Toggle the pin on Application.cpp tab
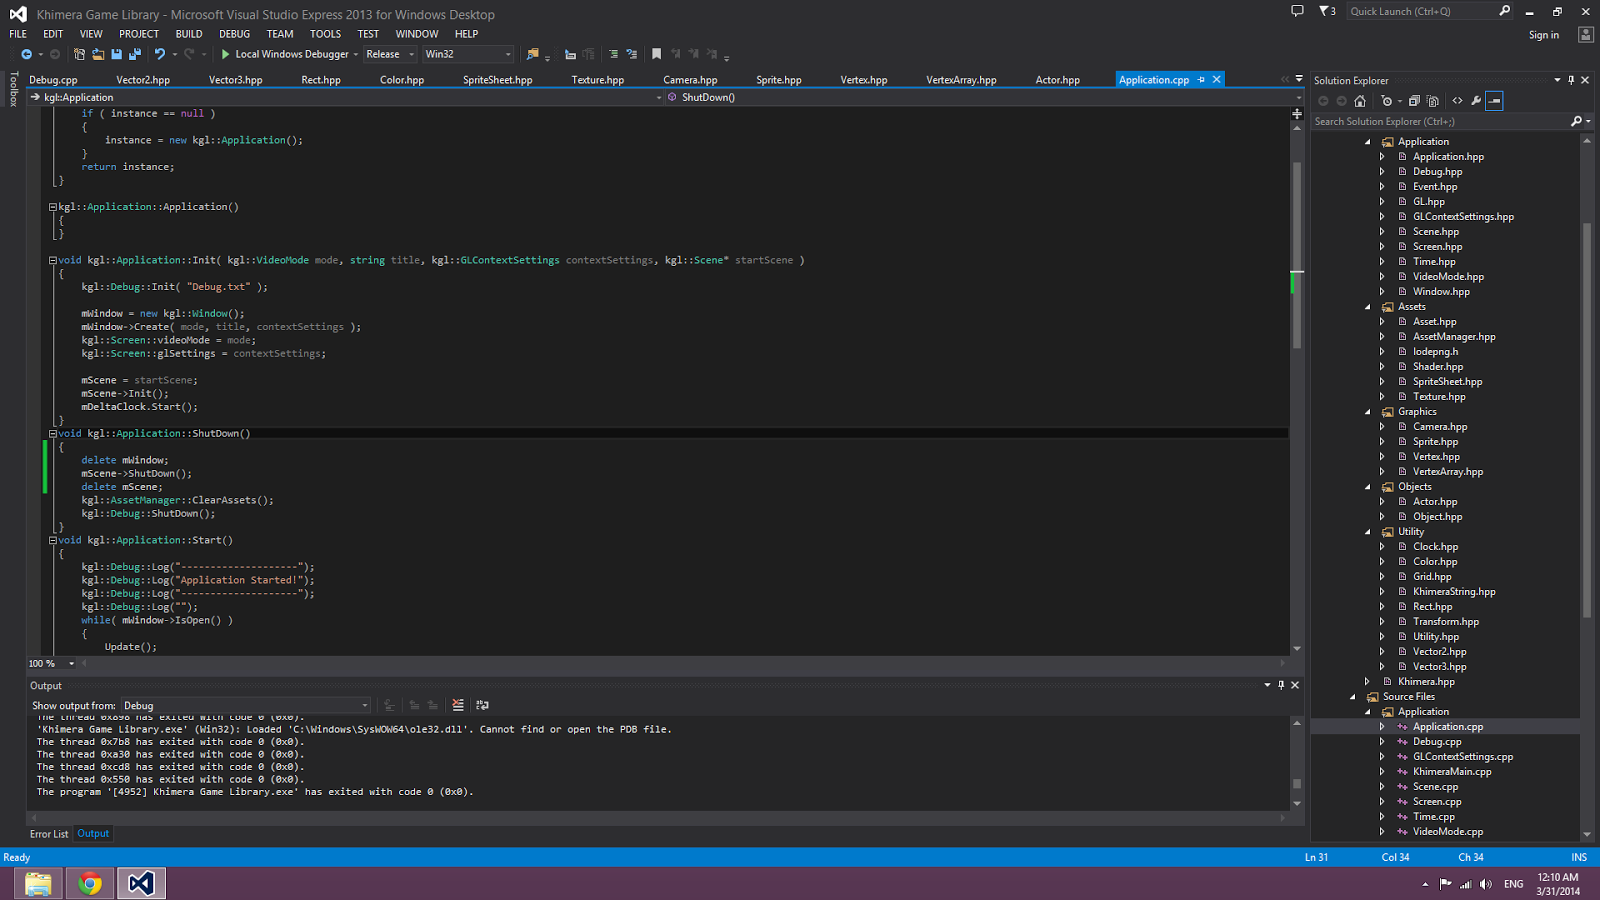Screen dimensions: 1600x900 tap(1201, 80)
